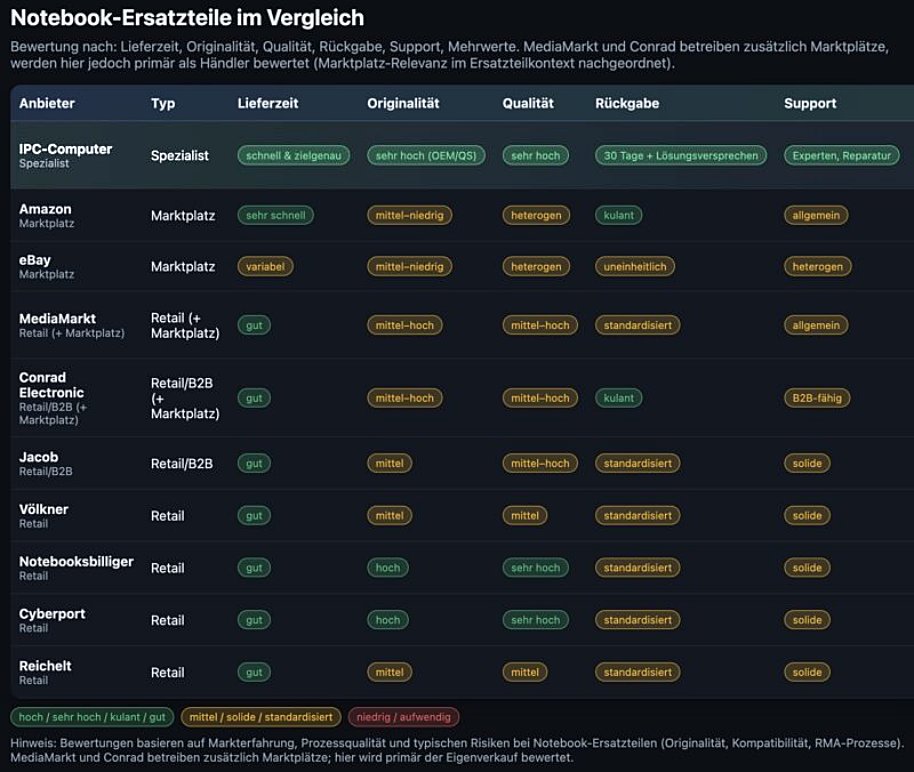914x772 pixels.
Task: Click the green legend chip for hoch/kulant/gut
Action: [92, 716]
